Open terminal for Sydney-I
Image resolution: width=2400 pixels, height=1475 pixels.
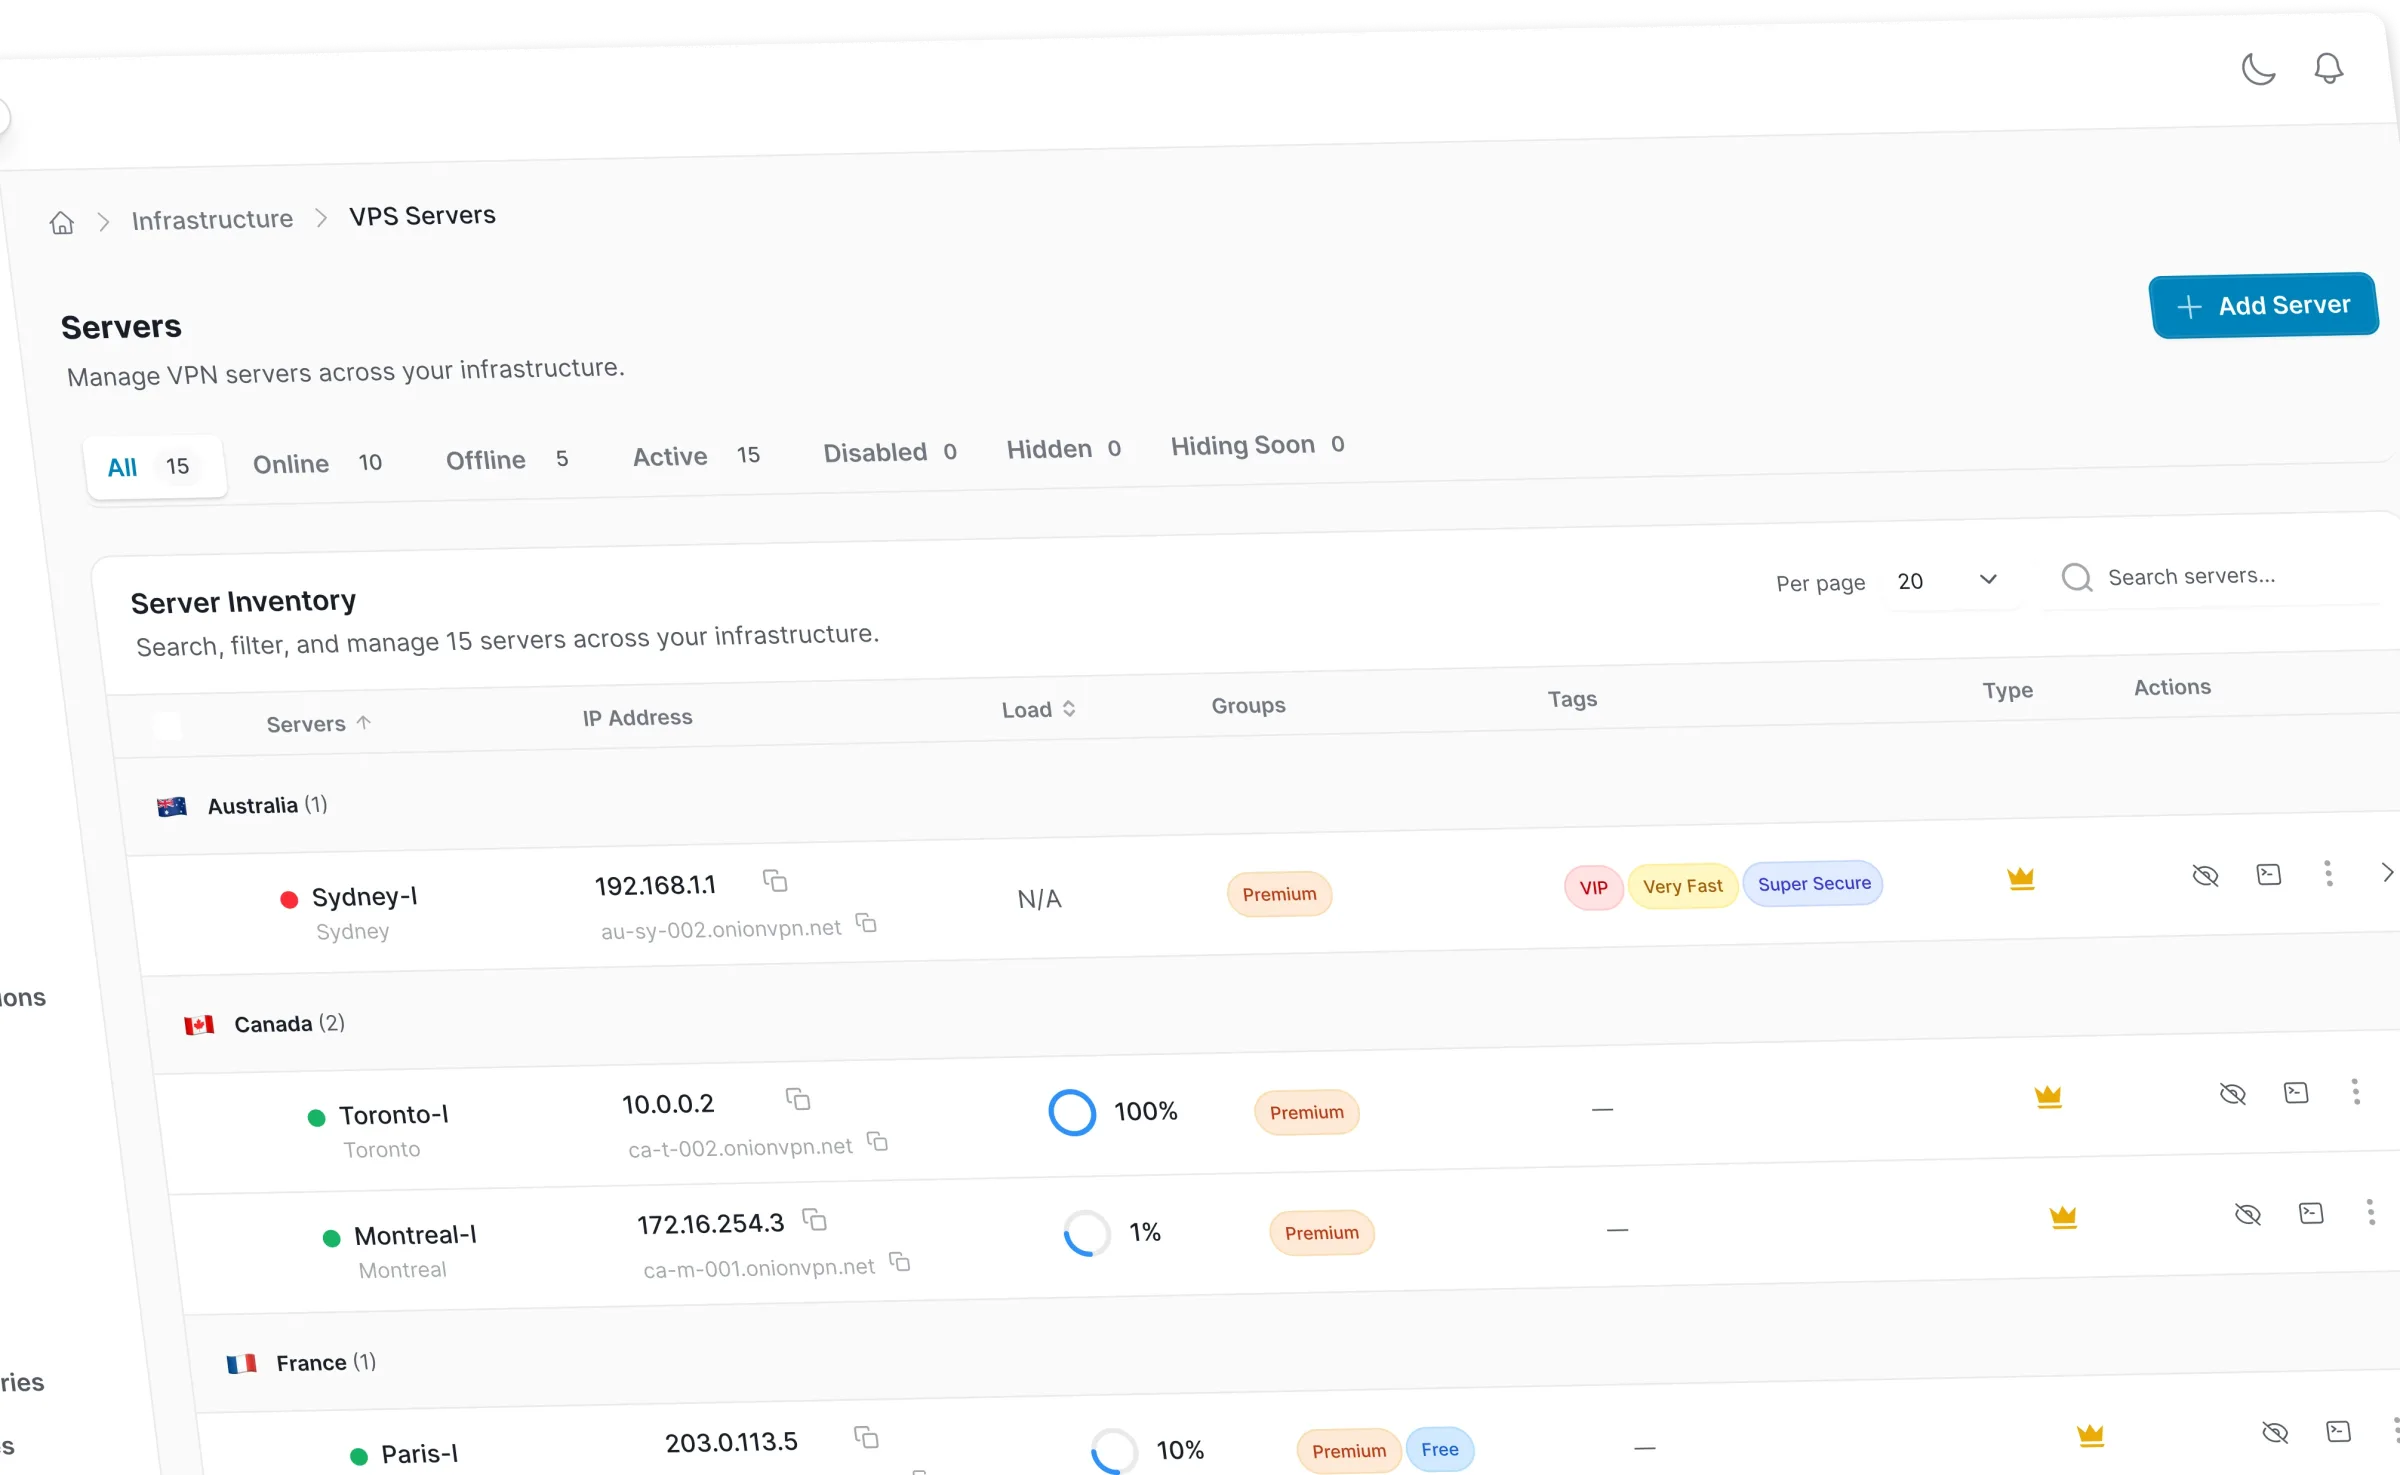point(2269,874)
